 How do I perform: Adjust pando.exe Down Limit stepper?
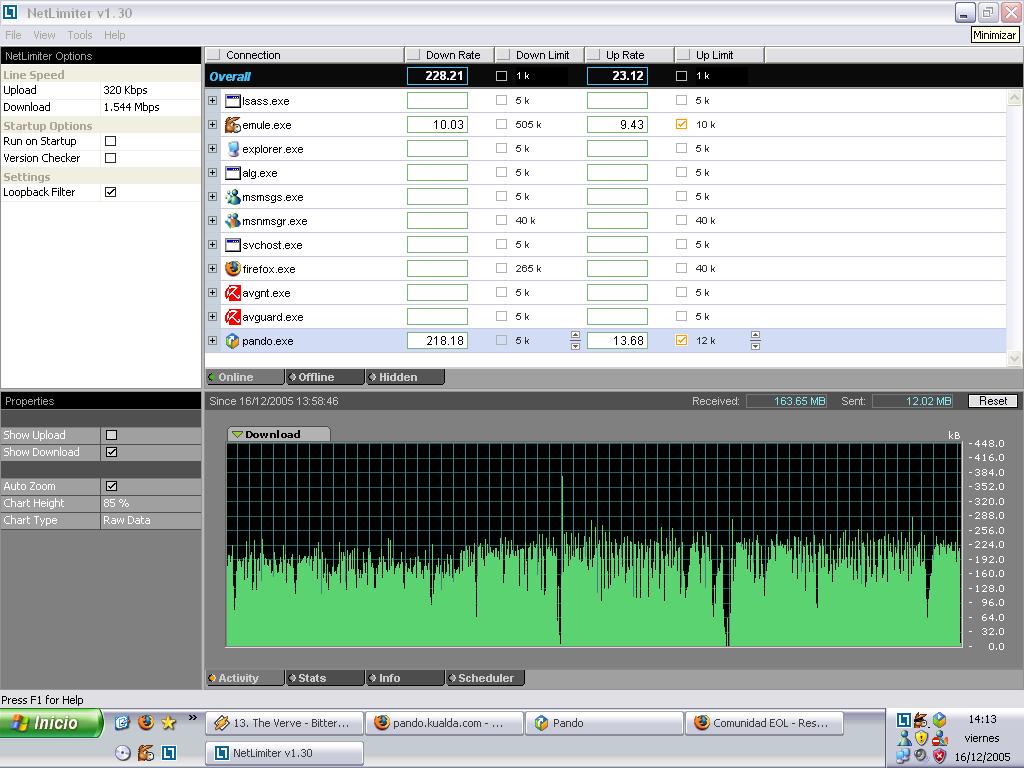point(575,340)
